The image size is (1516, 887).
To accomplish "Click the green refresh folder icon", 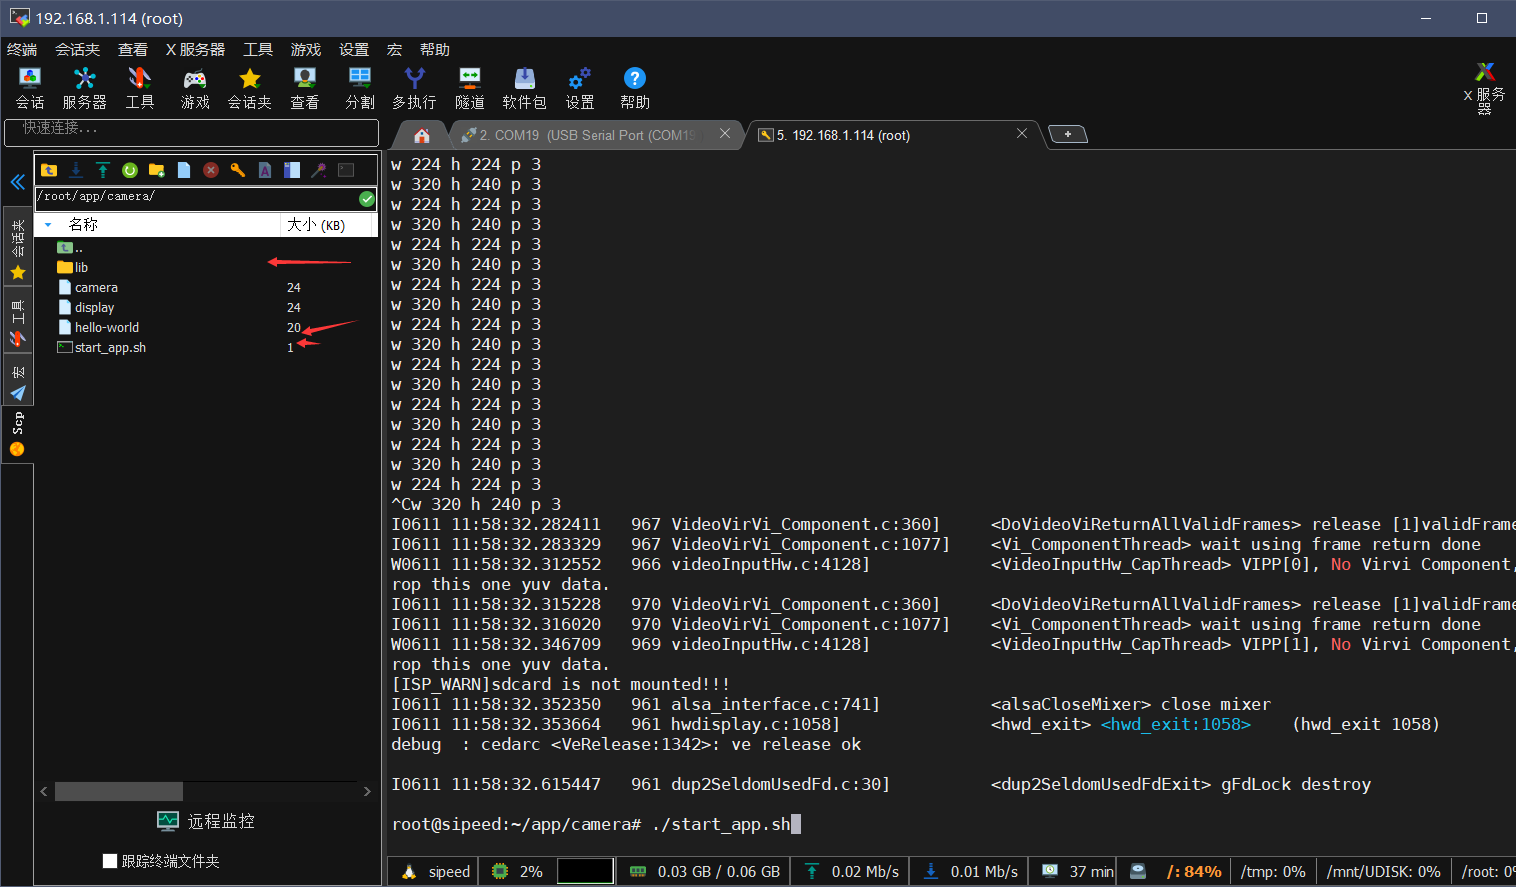I will pyautogui.click(x=129, y=170).
